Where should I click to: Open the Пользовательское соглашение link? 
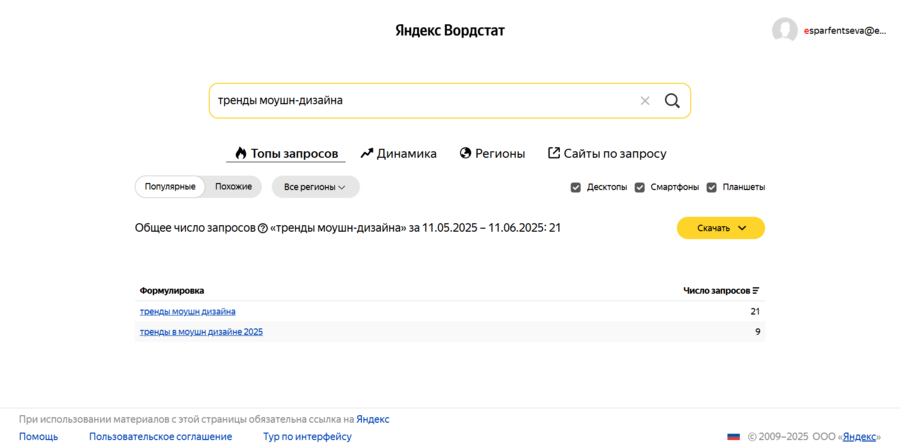pyautogui.click(x=161, y=436)
